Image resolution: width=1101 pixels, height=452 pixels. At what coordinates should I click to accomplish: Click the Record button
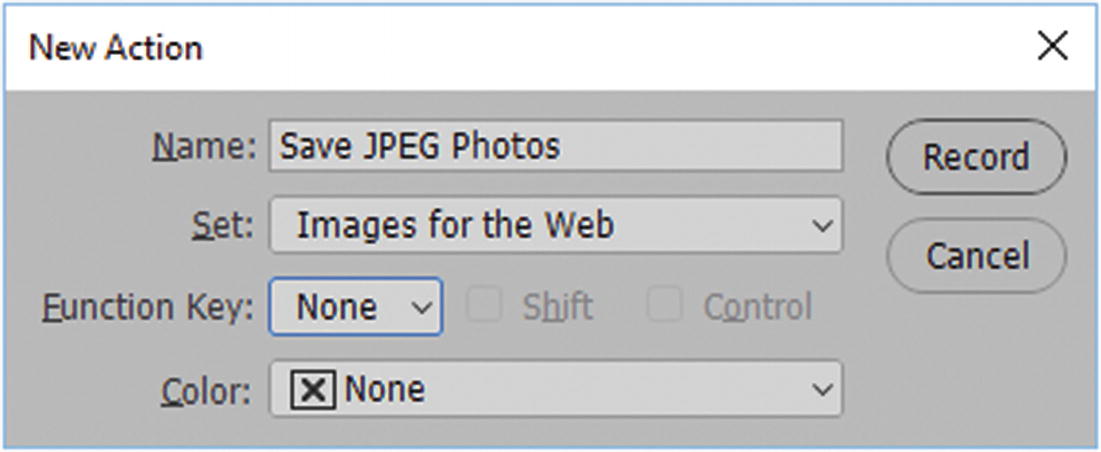tap(975, 157)
